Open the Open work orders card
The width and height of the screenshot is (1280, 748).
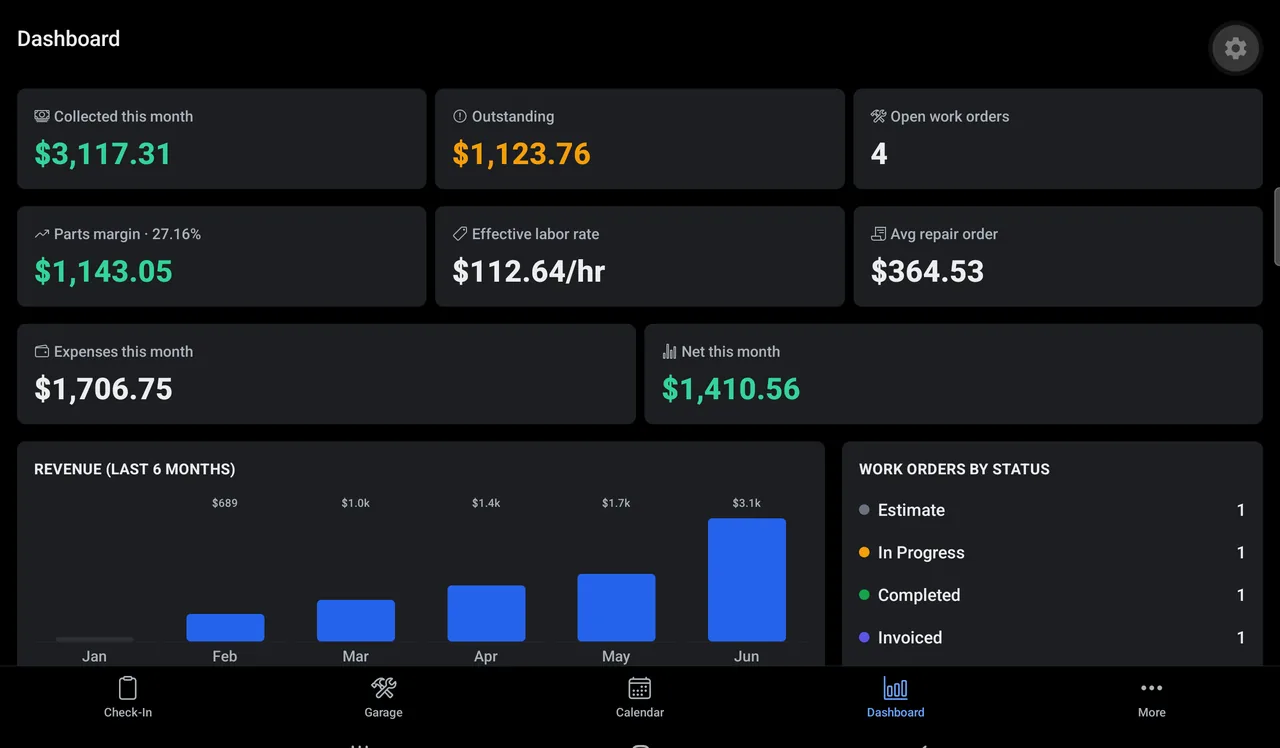point(1058,139)
